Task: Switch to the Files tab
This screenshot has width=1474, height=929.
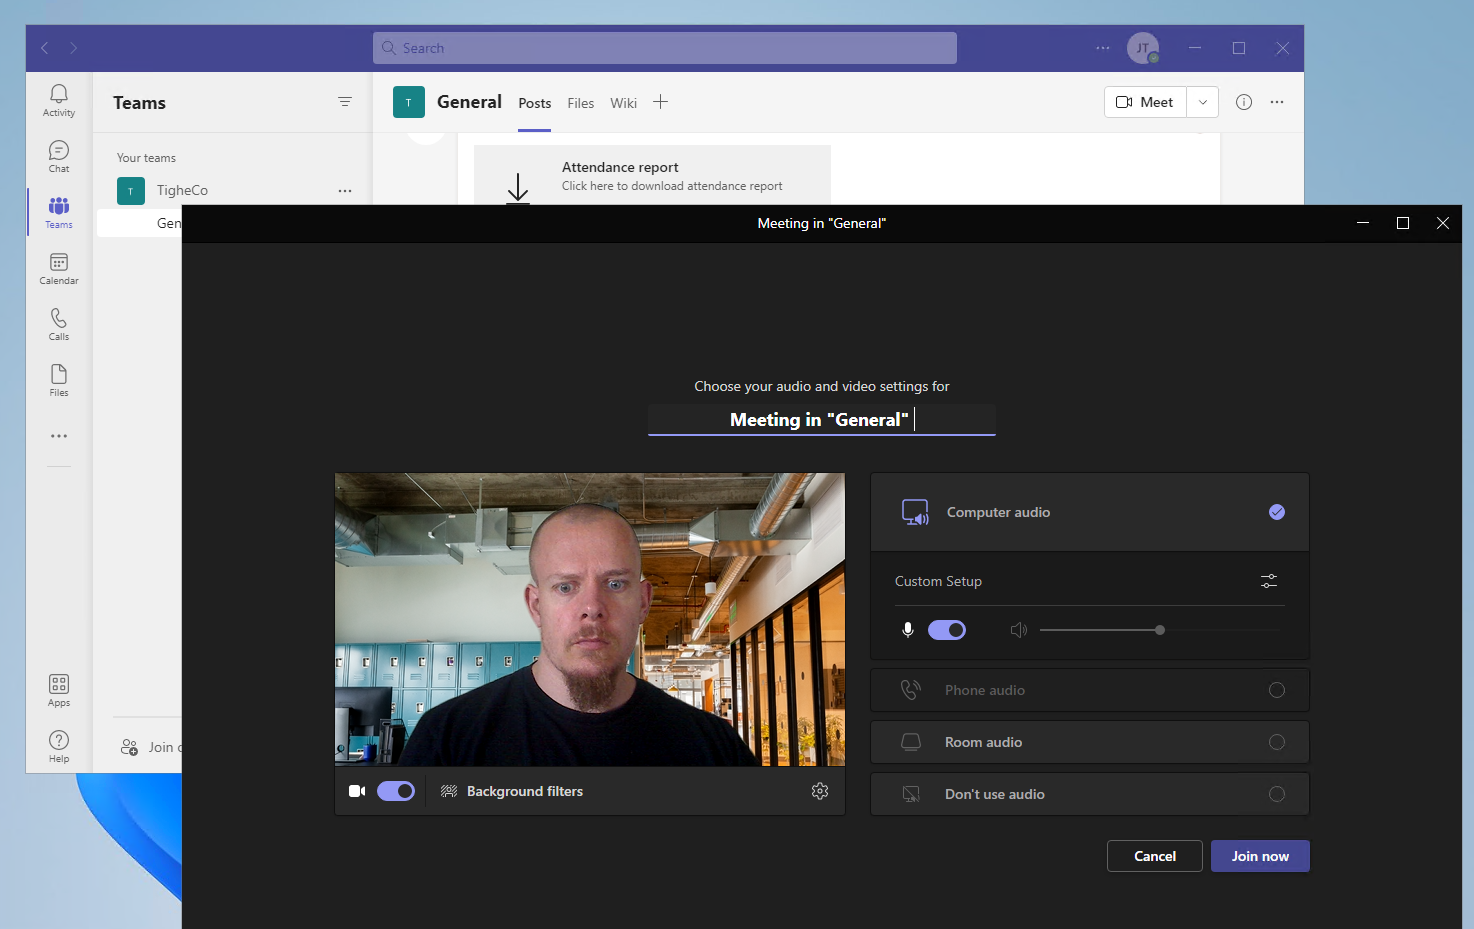Action: point(580,103)
